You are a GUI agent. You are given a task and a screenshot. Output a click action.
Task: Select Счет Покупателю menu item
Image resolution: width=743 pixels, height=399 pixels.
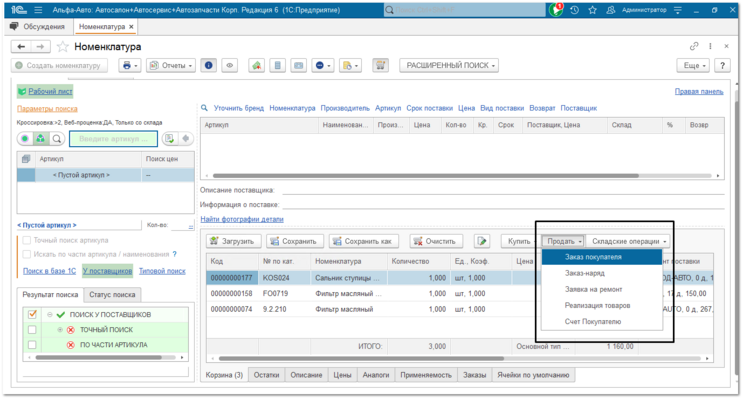(x=601, y=321)
